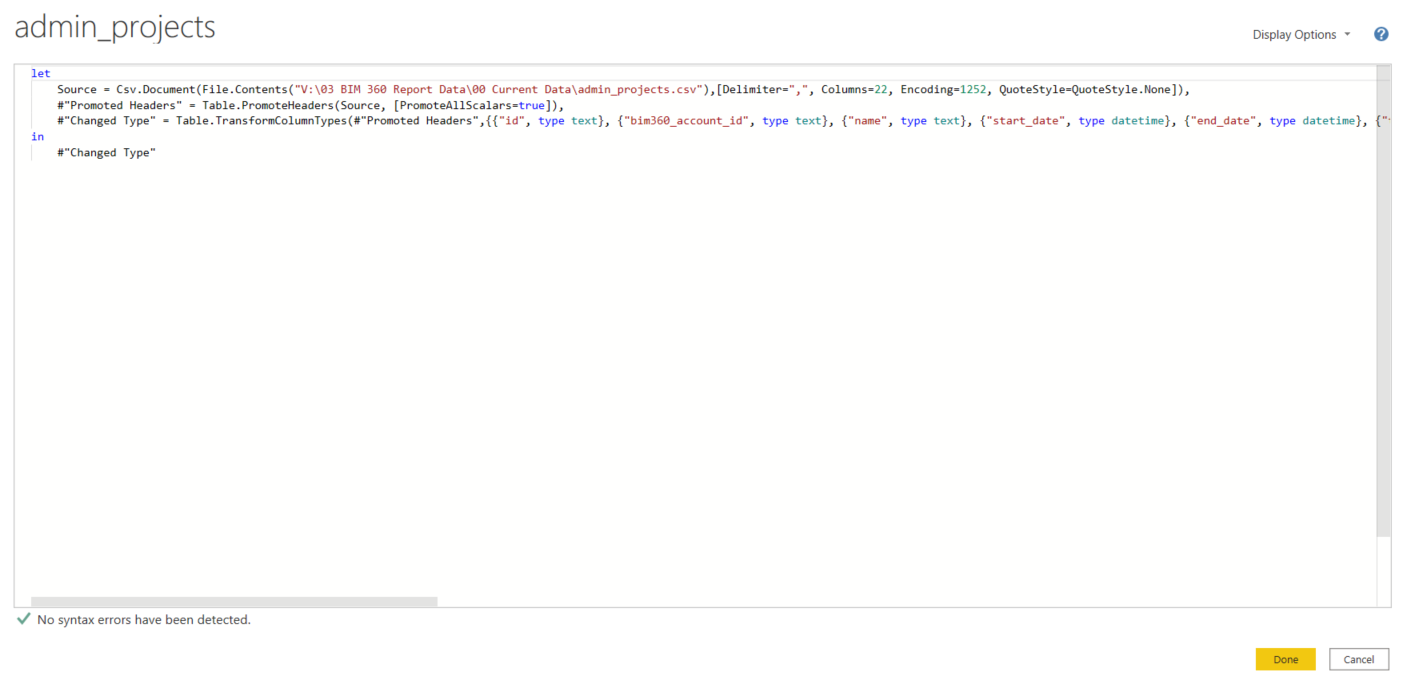Click the admin_projects query title

click(x=115, y=27)
